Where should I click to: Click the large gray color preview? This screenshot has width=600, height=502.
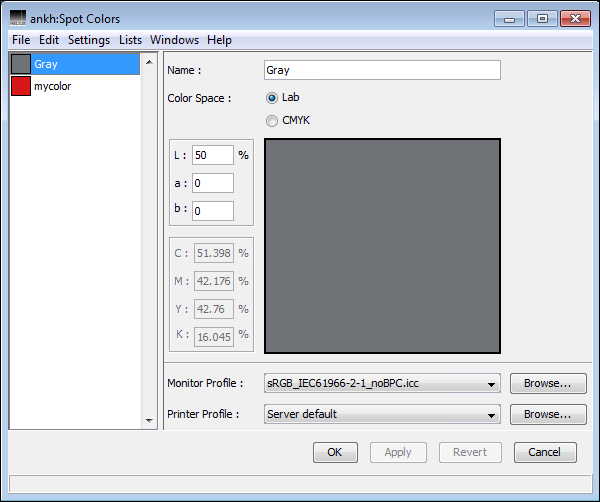tap(382, 246)
